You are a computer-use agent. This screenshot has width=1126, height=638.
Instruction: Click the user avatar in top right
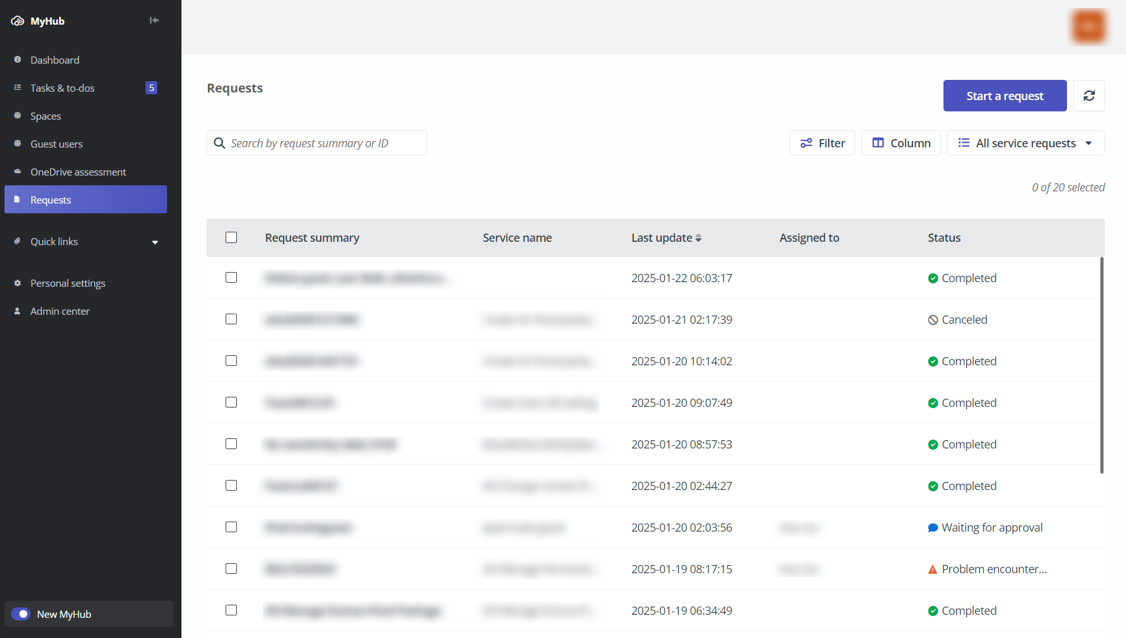(x=1088, y=27)
